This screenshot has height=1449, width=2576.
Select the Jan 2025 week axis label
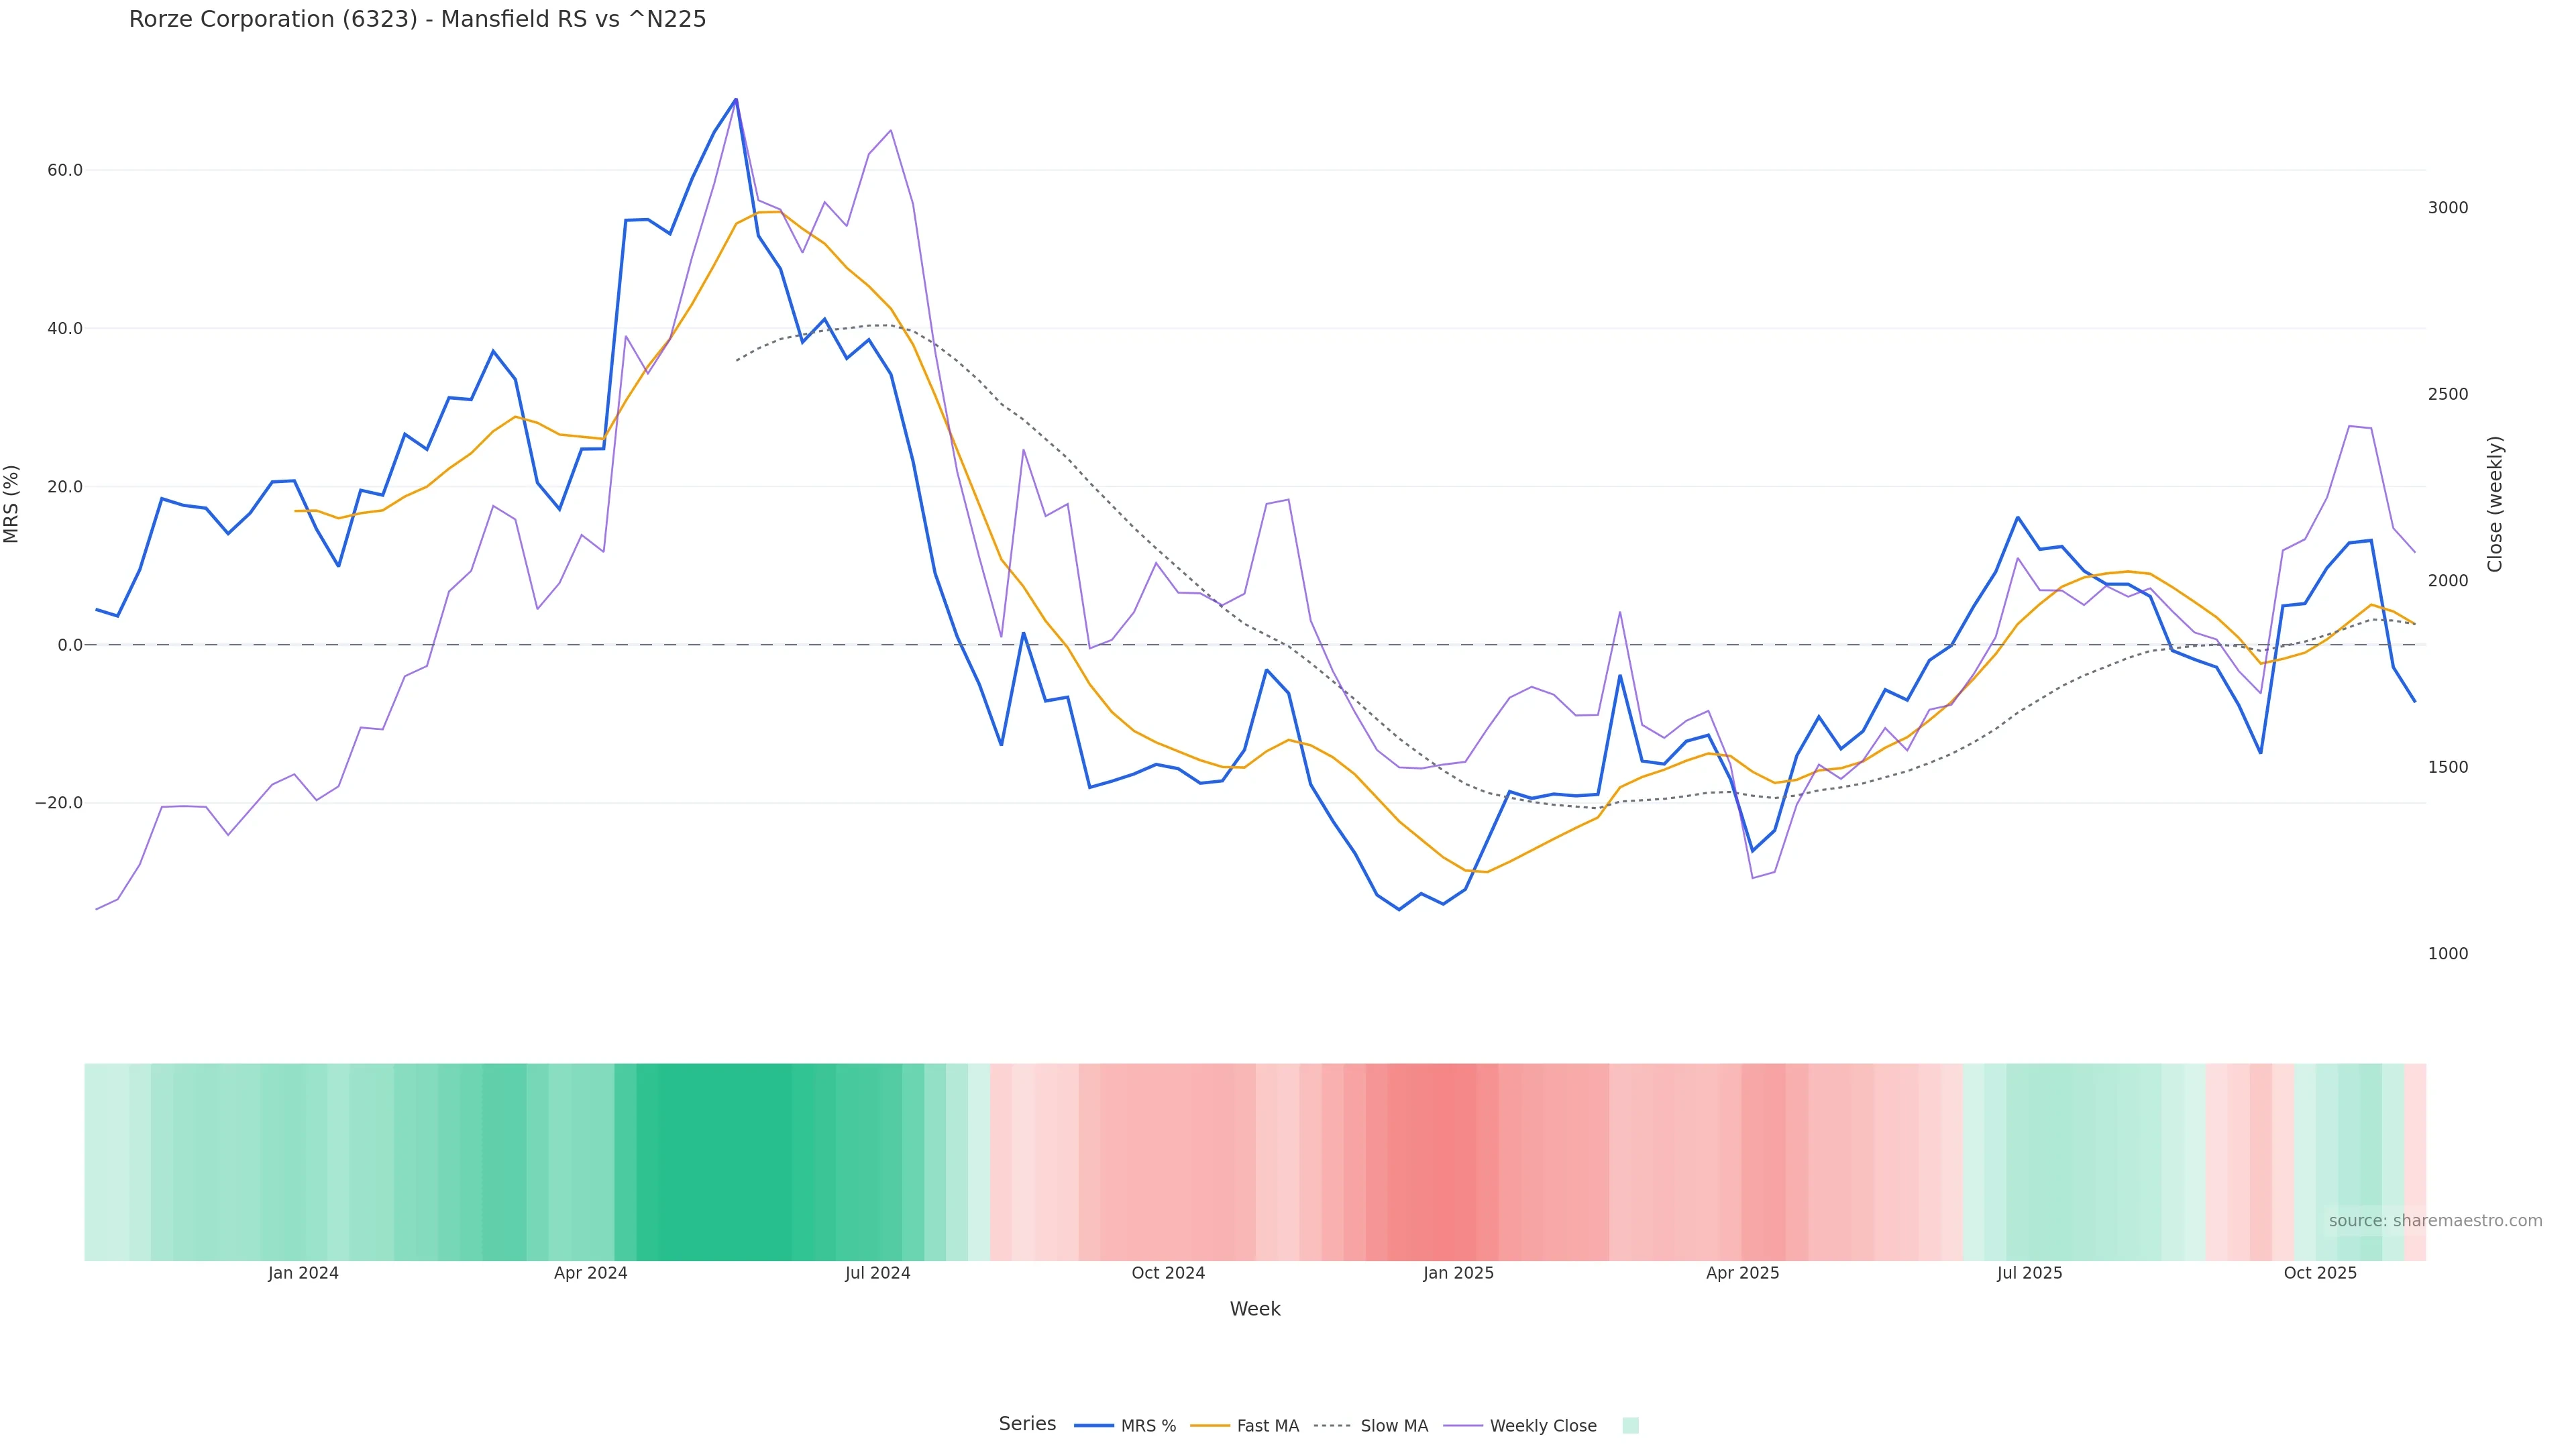click(1458, 1273)
